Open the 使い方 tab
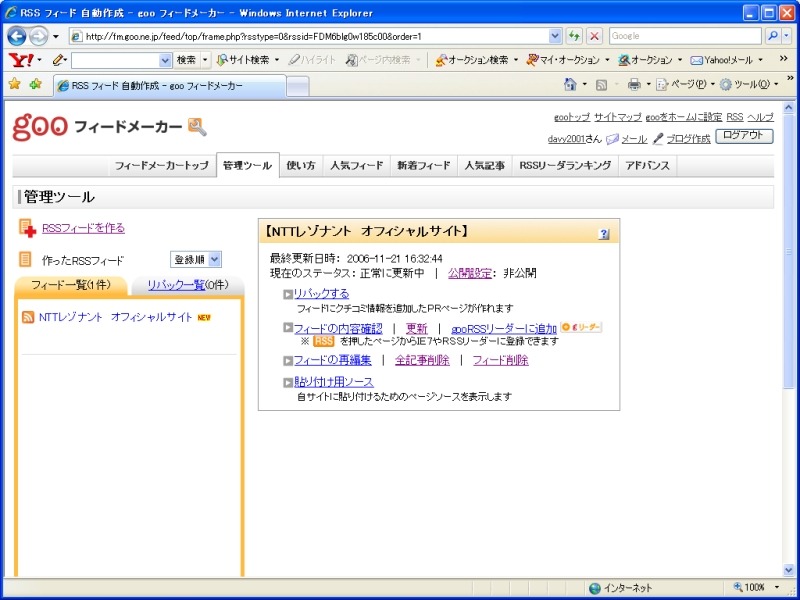800x600 pixels. point(301,165)
